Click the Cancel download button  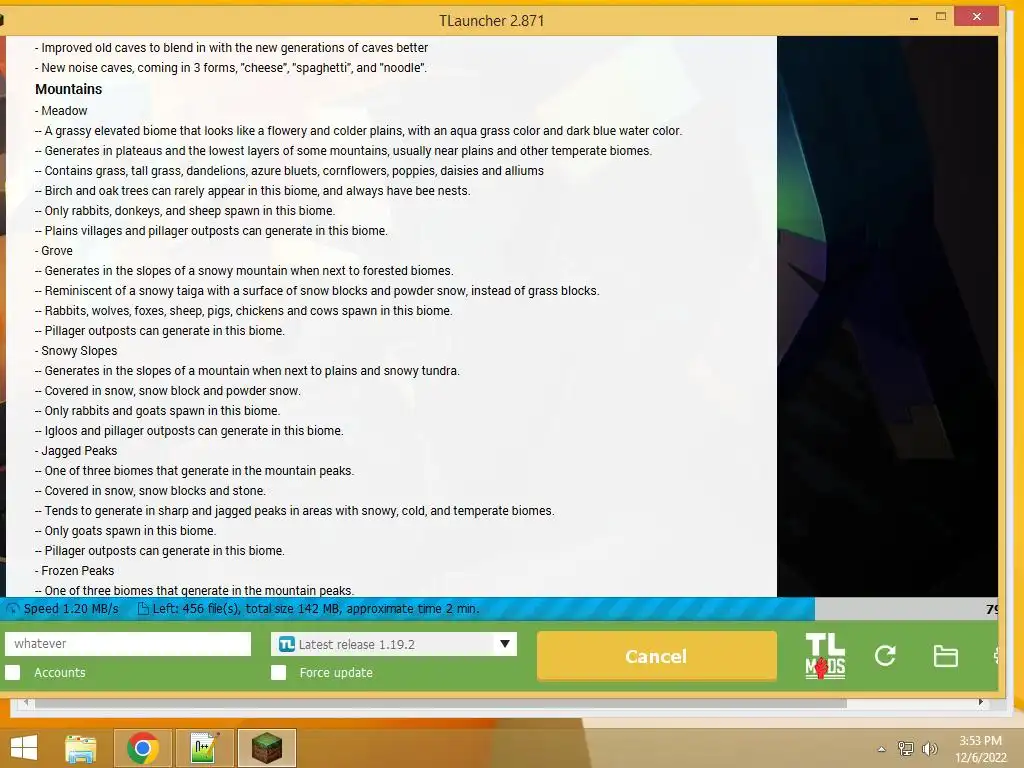[656, 656]
